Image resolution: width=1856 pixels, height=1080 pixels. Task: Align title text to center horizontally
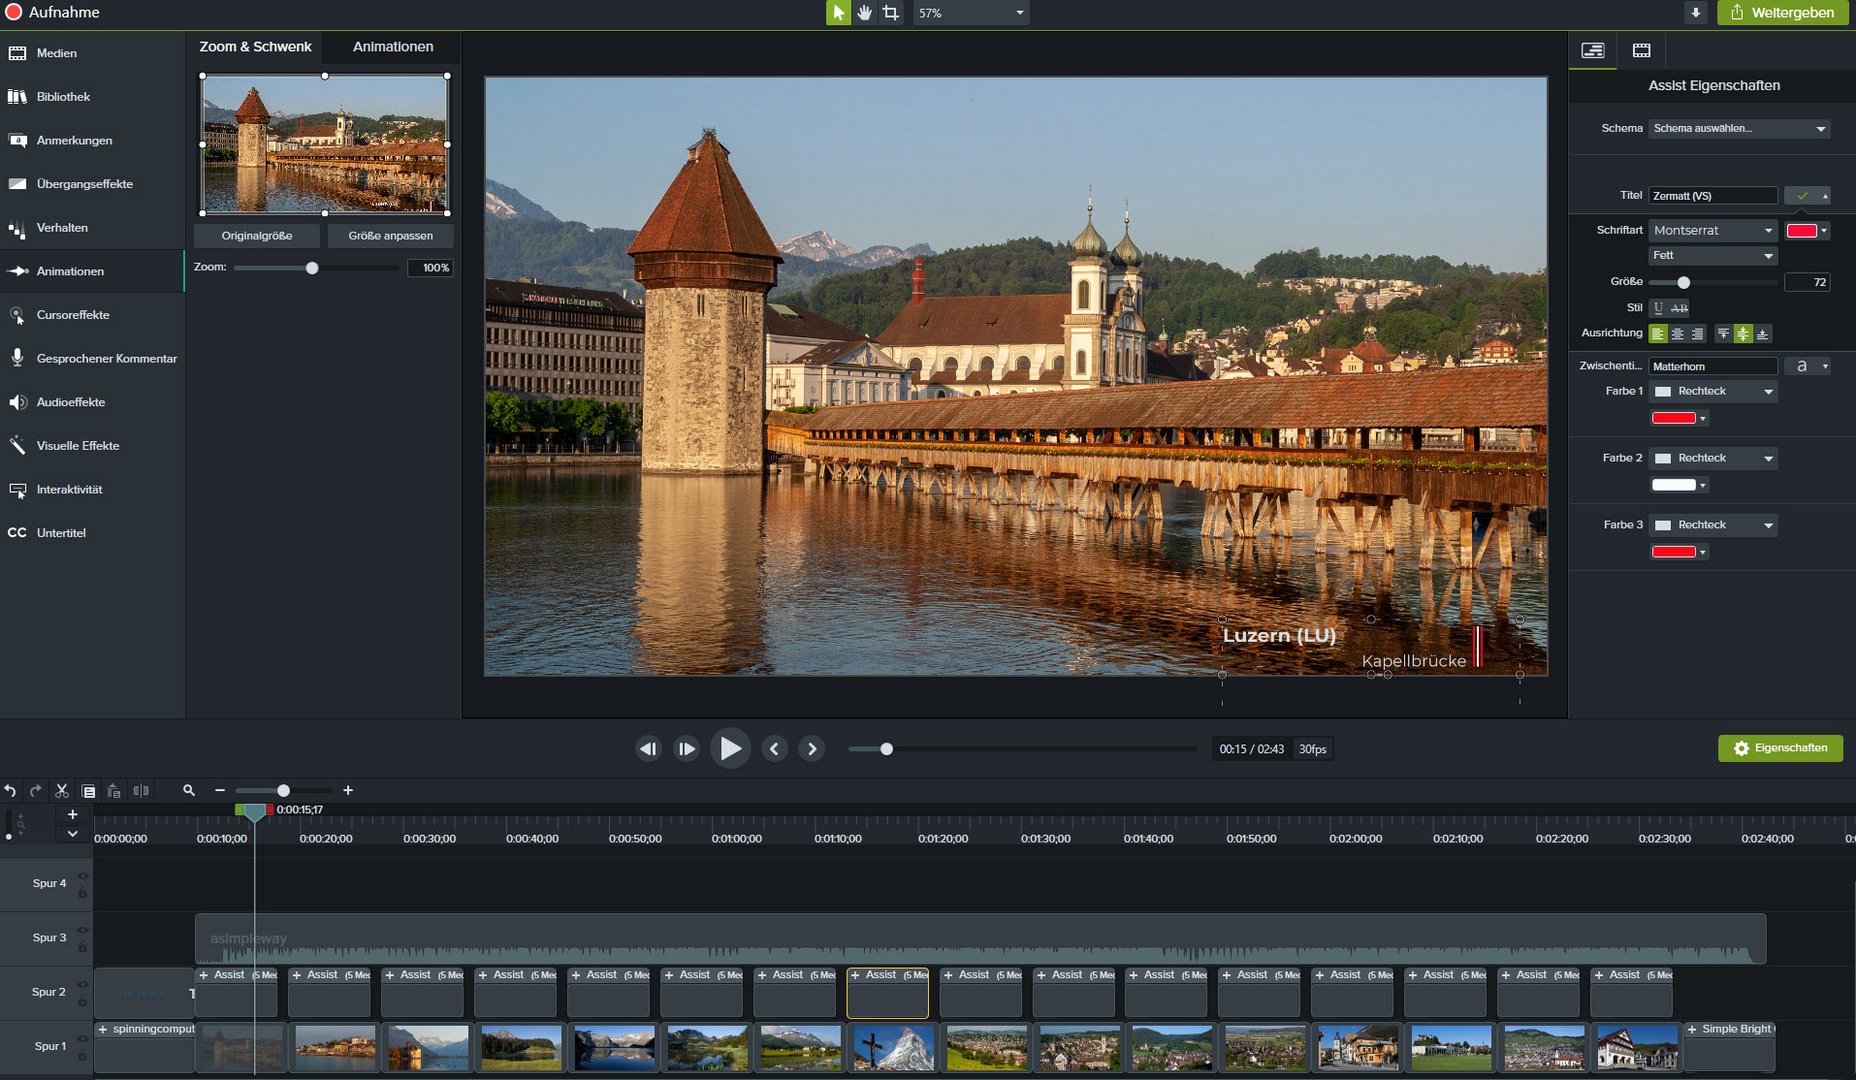[x=1677, y=334]
